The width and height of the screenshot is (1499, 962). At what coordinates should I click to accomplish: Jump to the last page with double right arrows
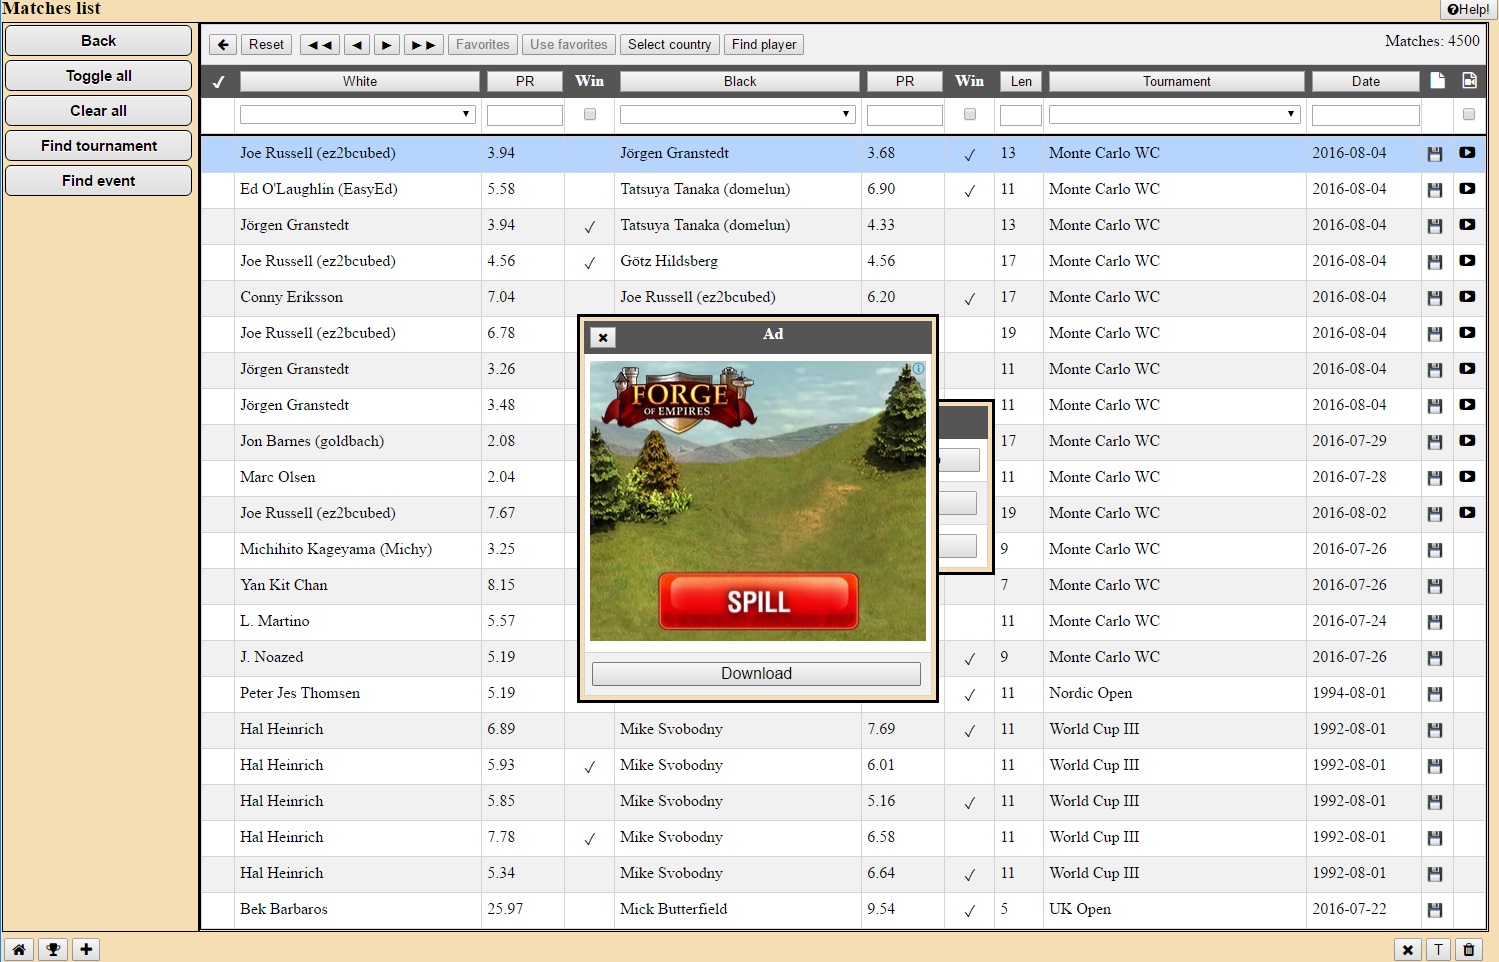[x=424, y=45]
